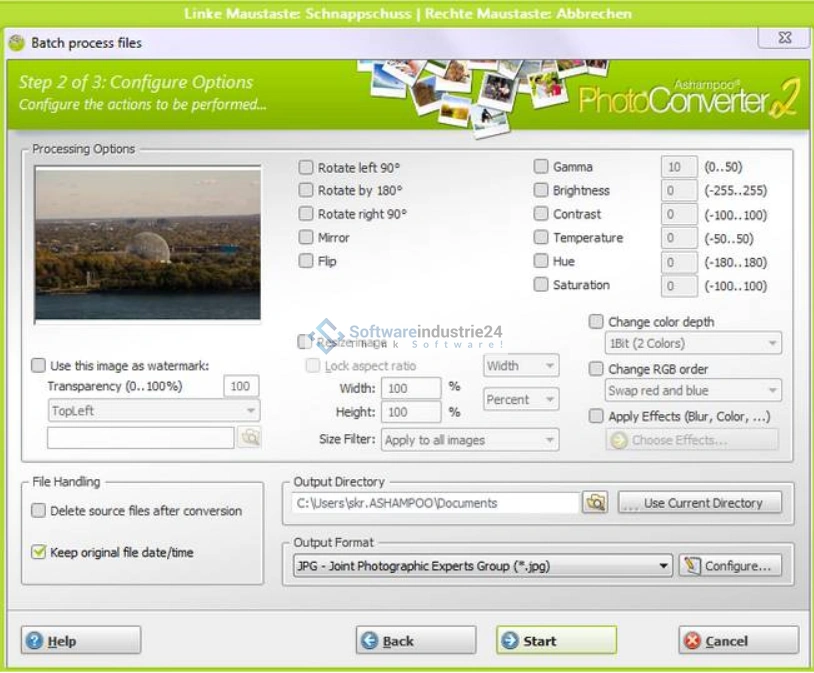This screenshot has width=814, height=673.
Task: Click the Output Directory browse folder icon
Action: point(596,503)
